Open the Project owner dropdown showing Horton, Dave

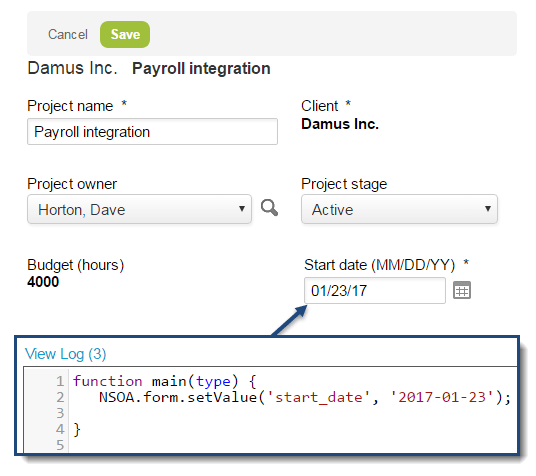click(139, 209)
